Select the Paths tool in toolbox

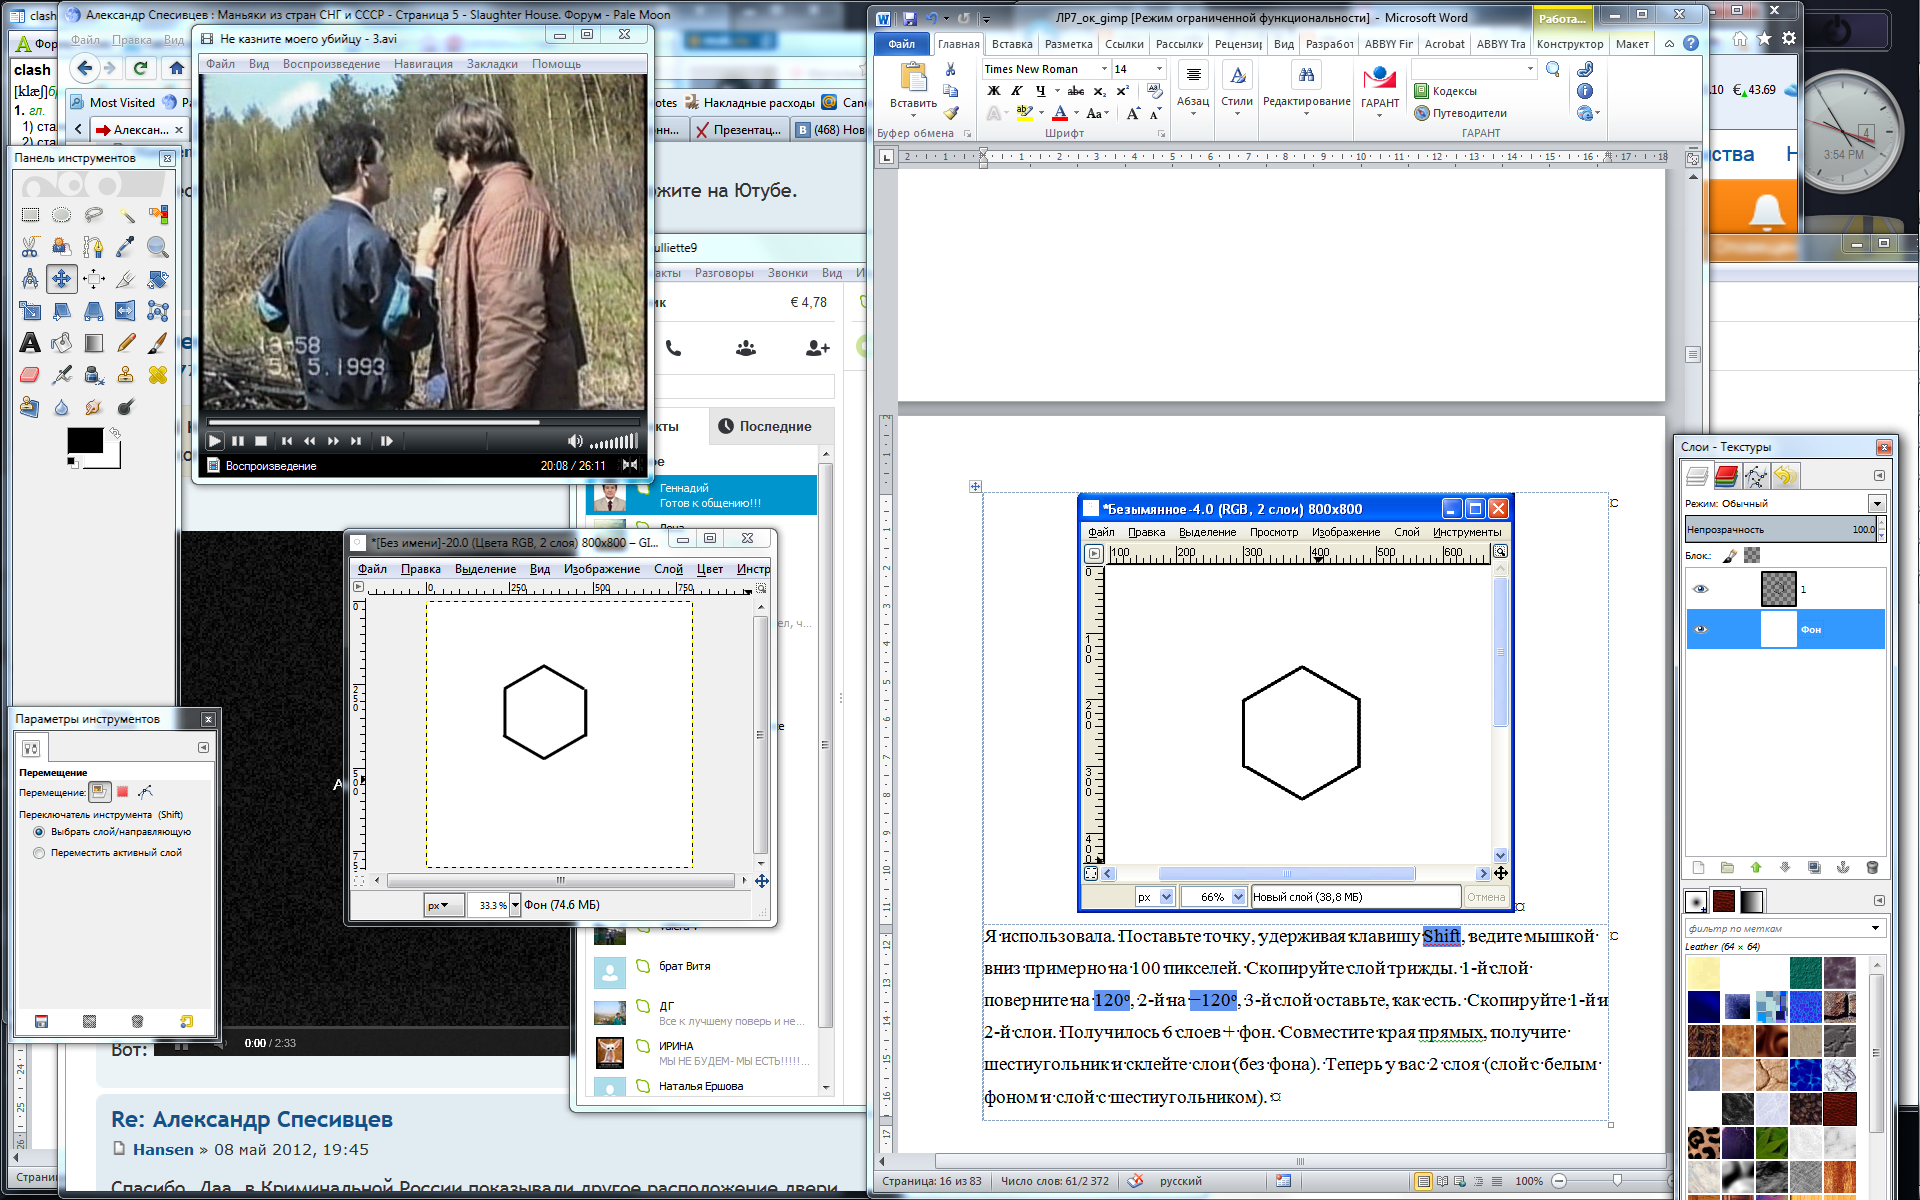[94, 247]
